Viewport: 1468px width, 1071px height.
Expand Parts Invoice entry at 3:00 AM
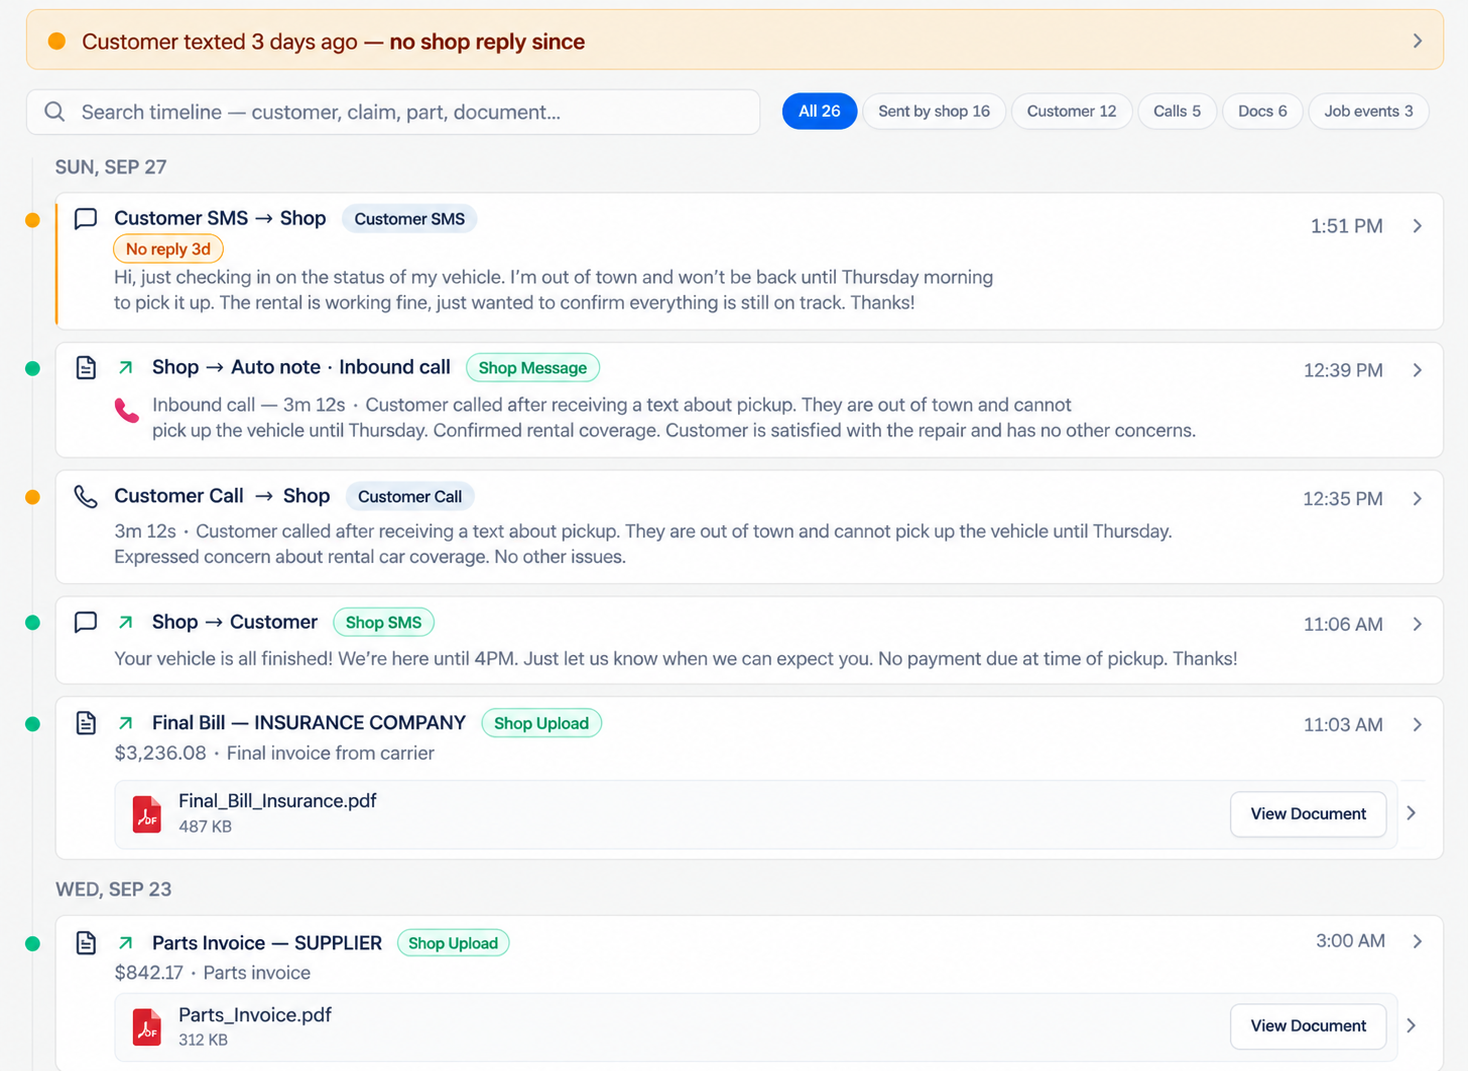coord(1417,941)
